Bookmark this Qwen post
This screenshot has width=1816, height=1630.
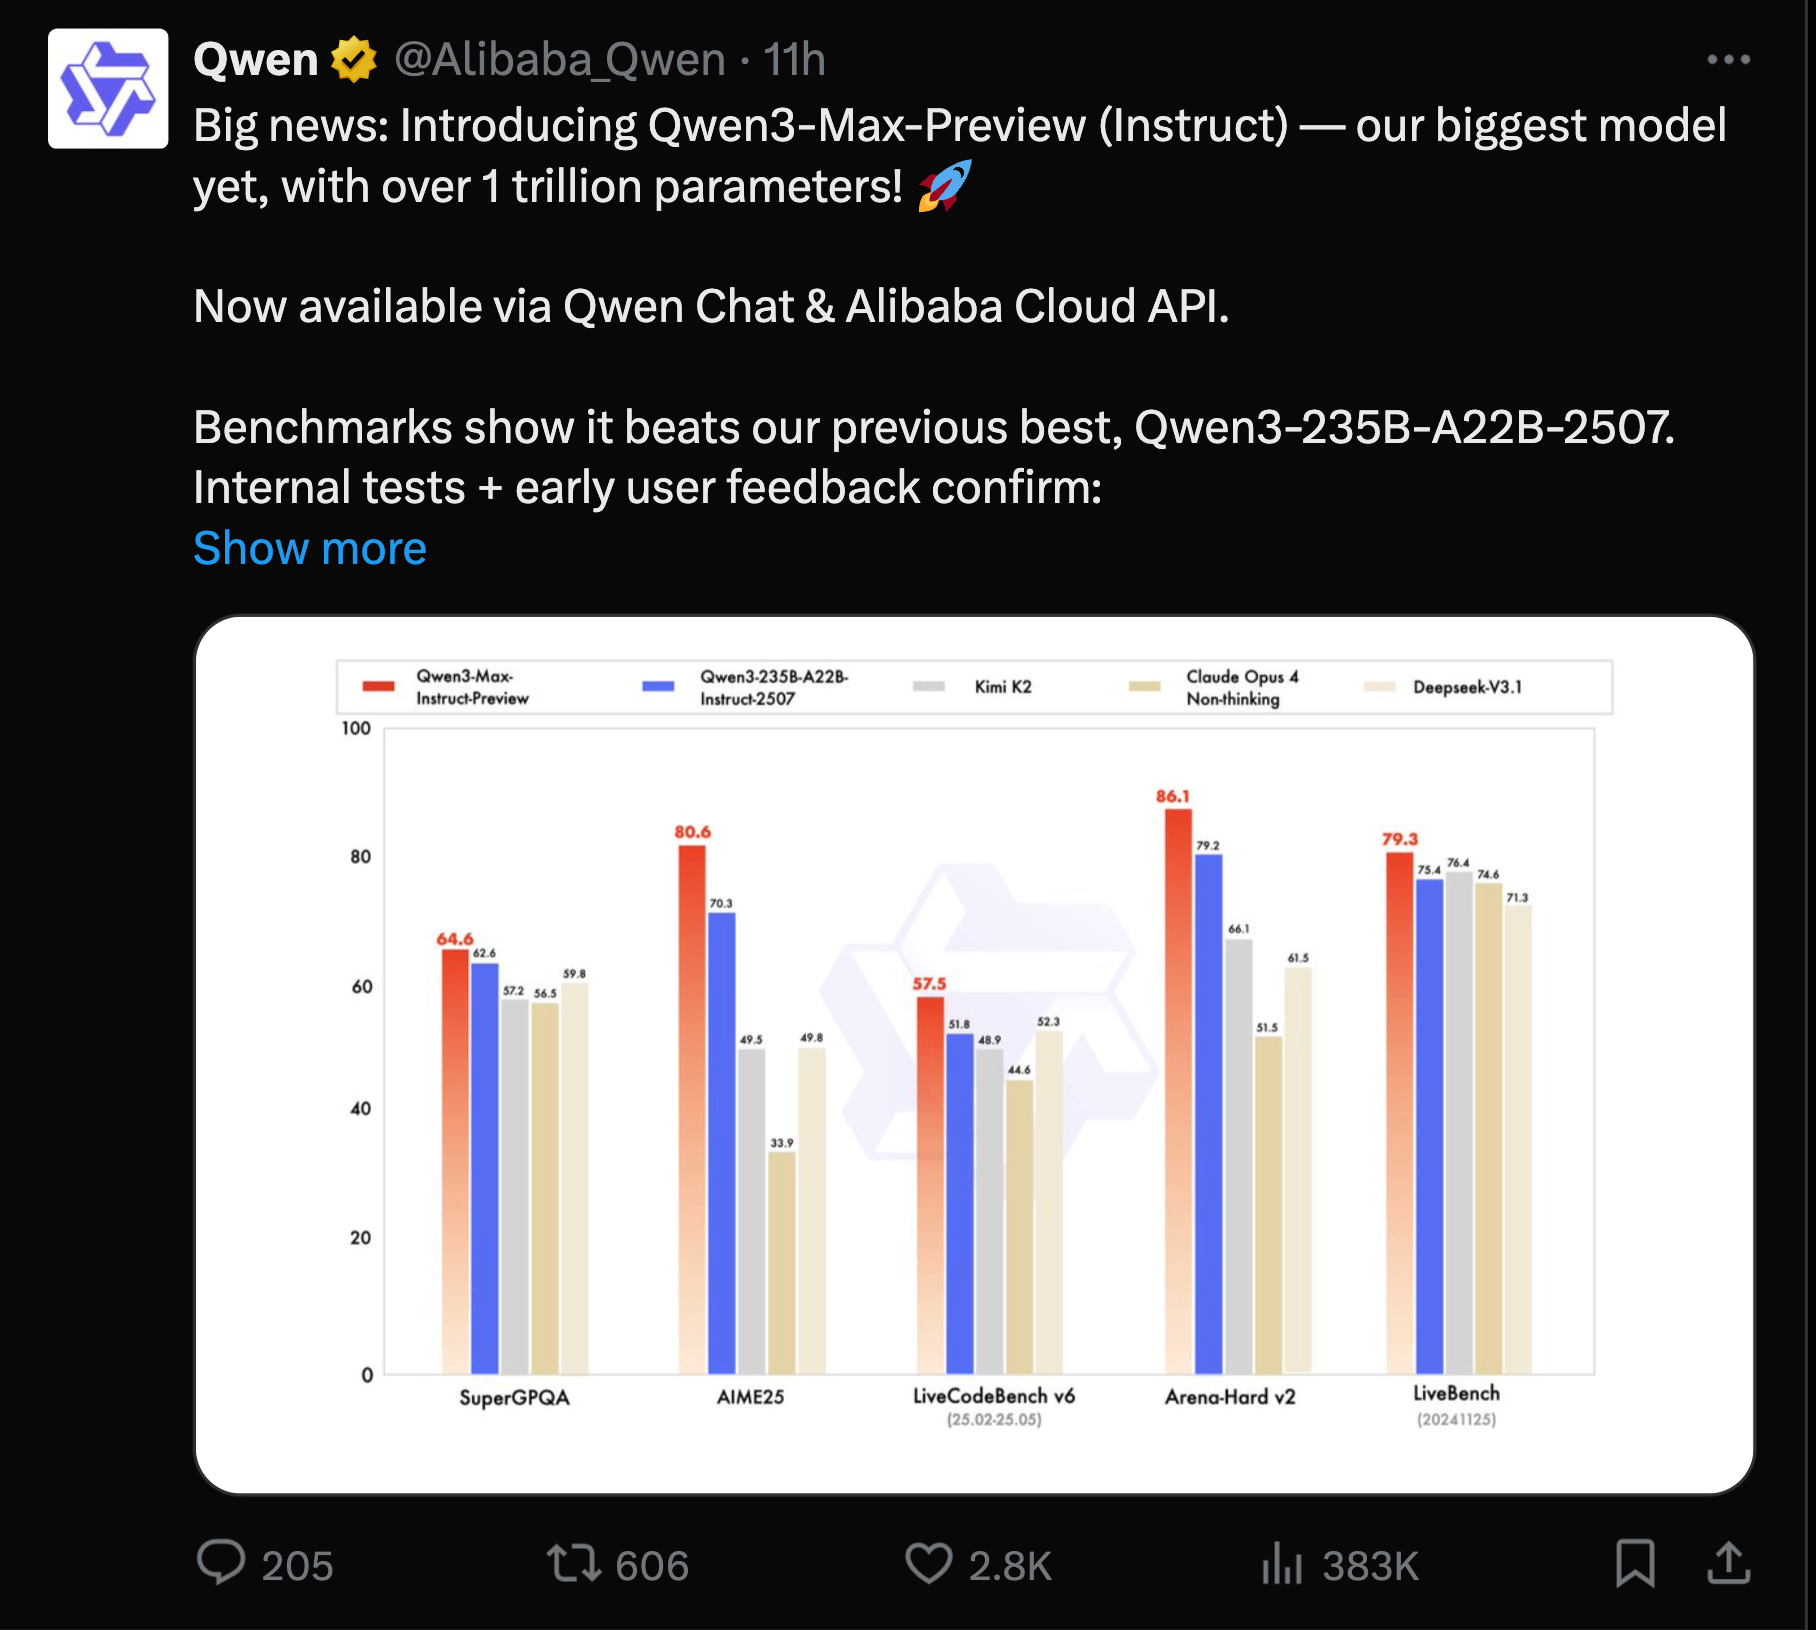[x=1635, y=1563]
